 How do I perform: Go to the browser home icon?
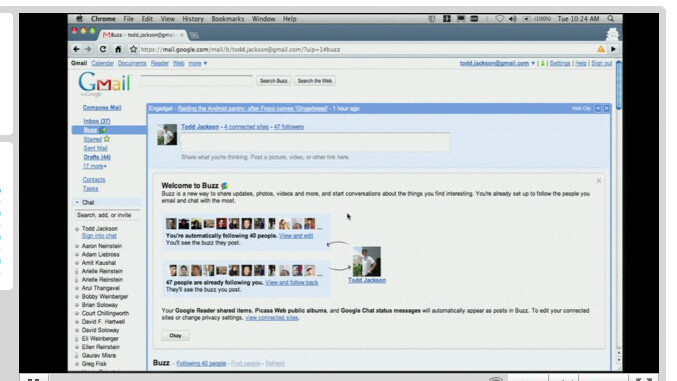coord(118,49)
